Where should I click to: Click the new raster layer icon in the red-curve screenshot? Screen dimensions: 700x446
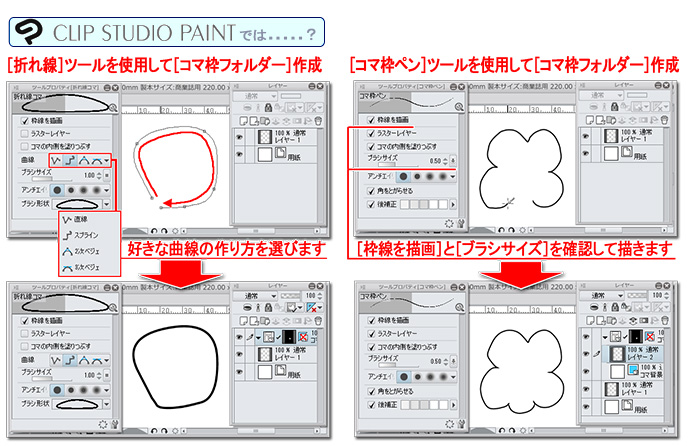click(x=244, y=121)
